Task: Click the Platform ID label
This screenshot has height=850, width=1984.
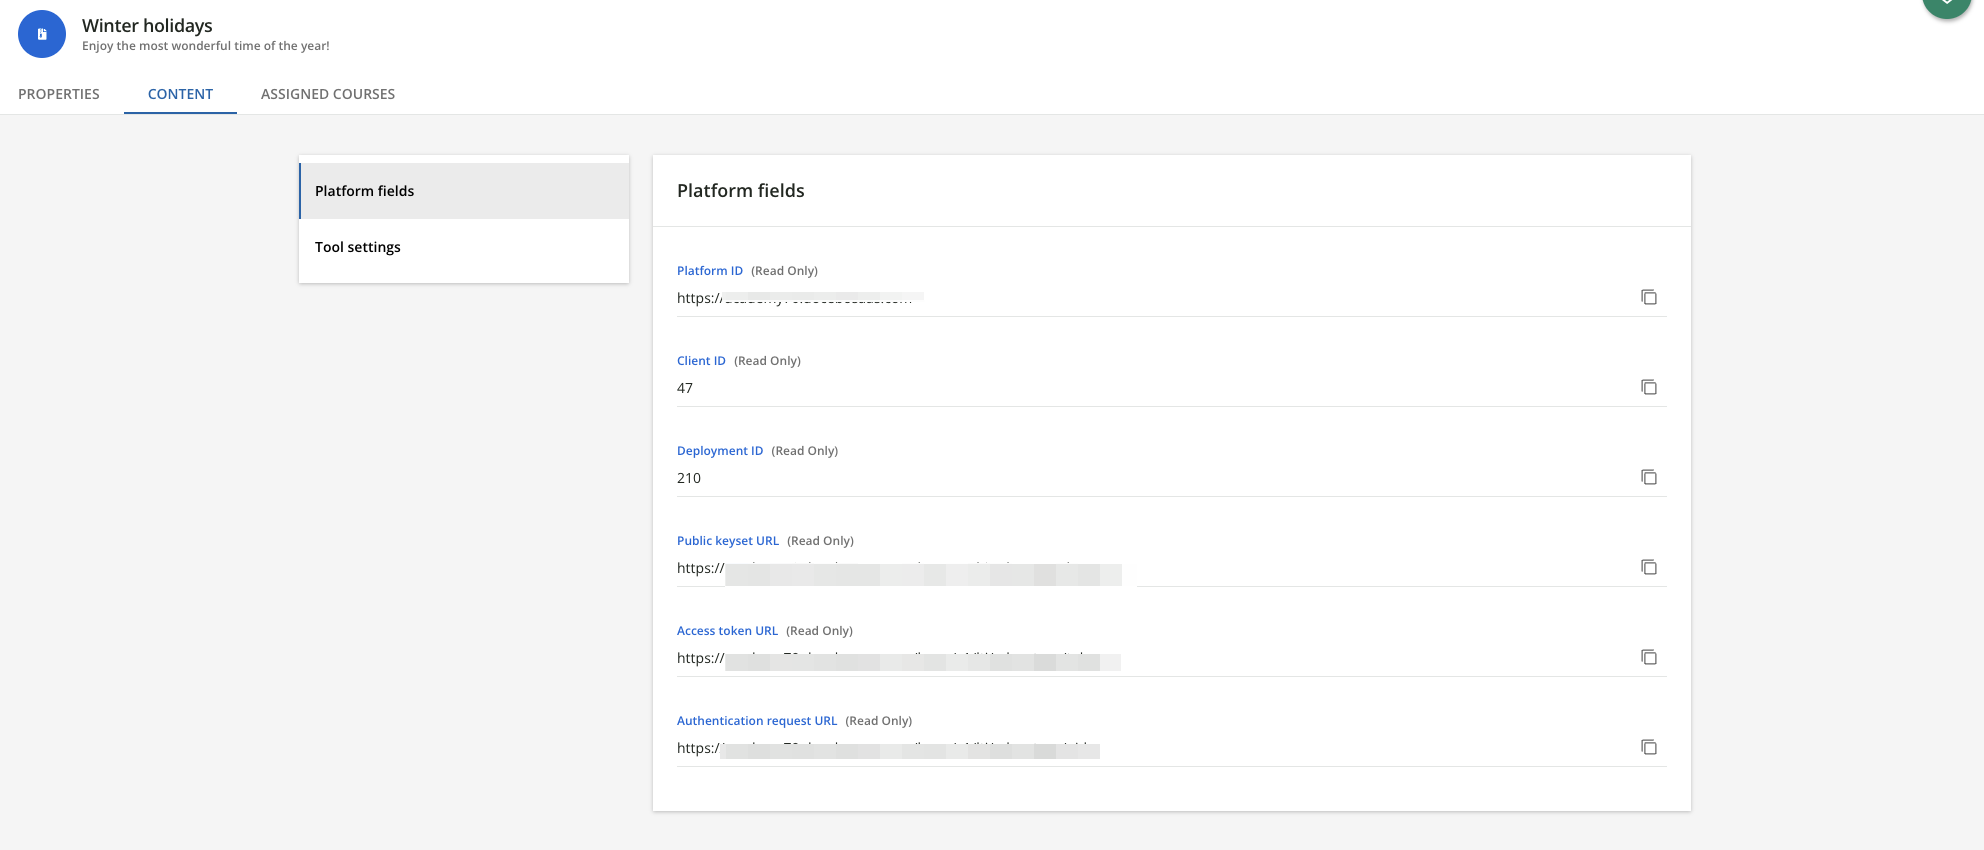Action: [710, 271]
